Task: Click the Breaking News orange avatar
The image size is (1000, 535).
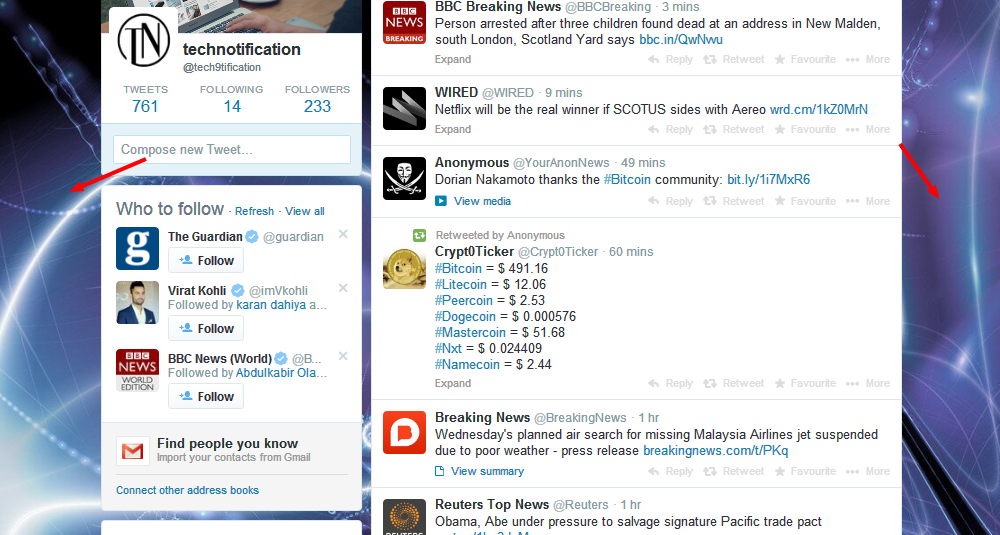Action: pyautogui.click(x=404, y=432)
